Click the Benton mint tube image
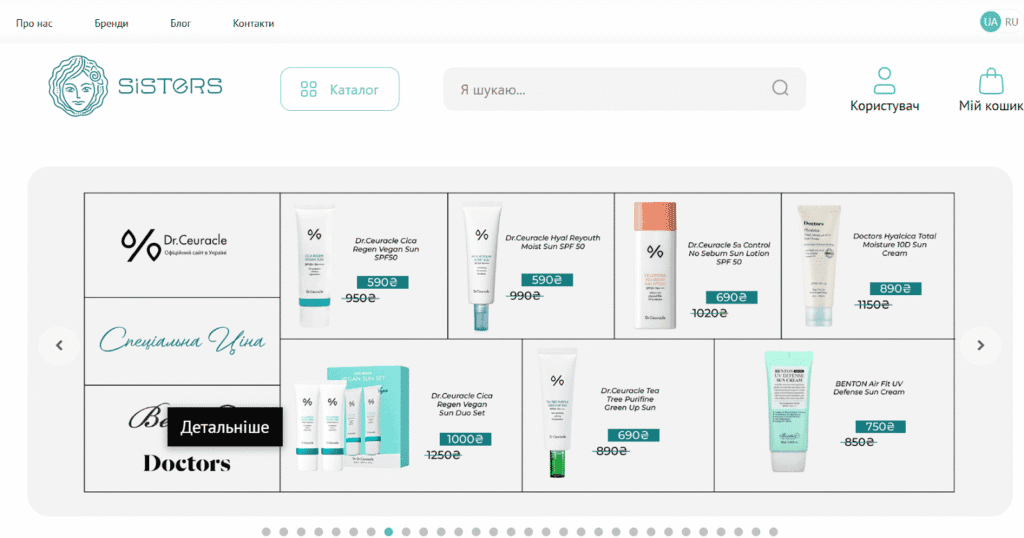The width and height of the screenshot is (1024, 538). pyautogui.click(x=789, y=411)
